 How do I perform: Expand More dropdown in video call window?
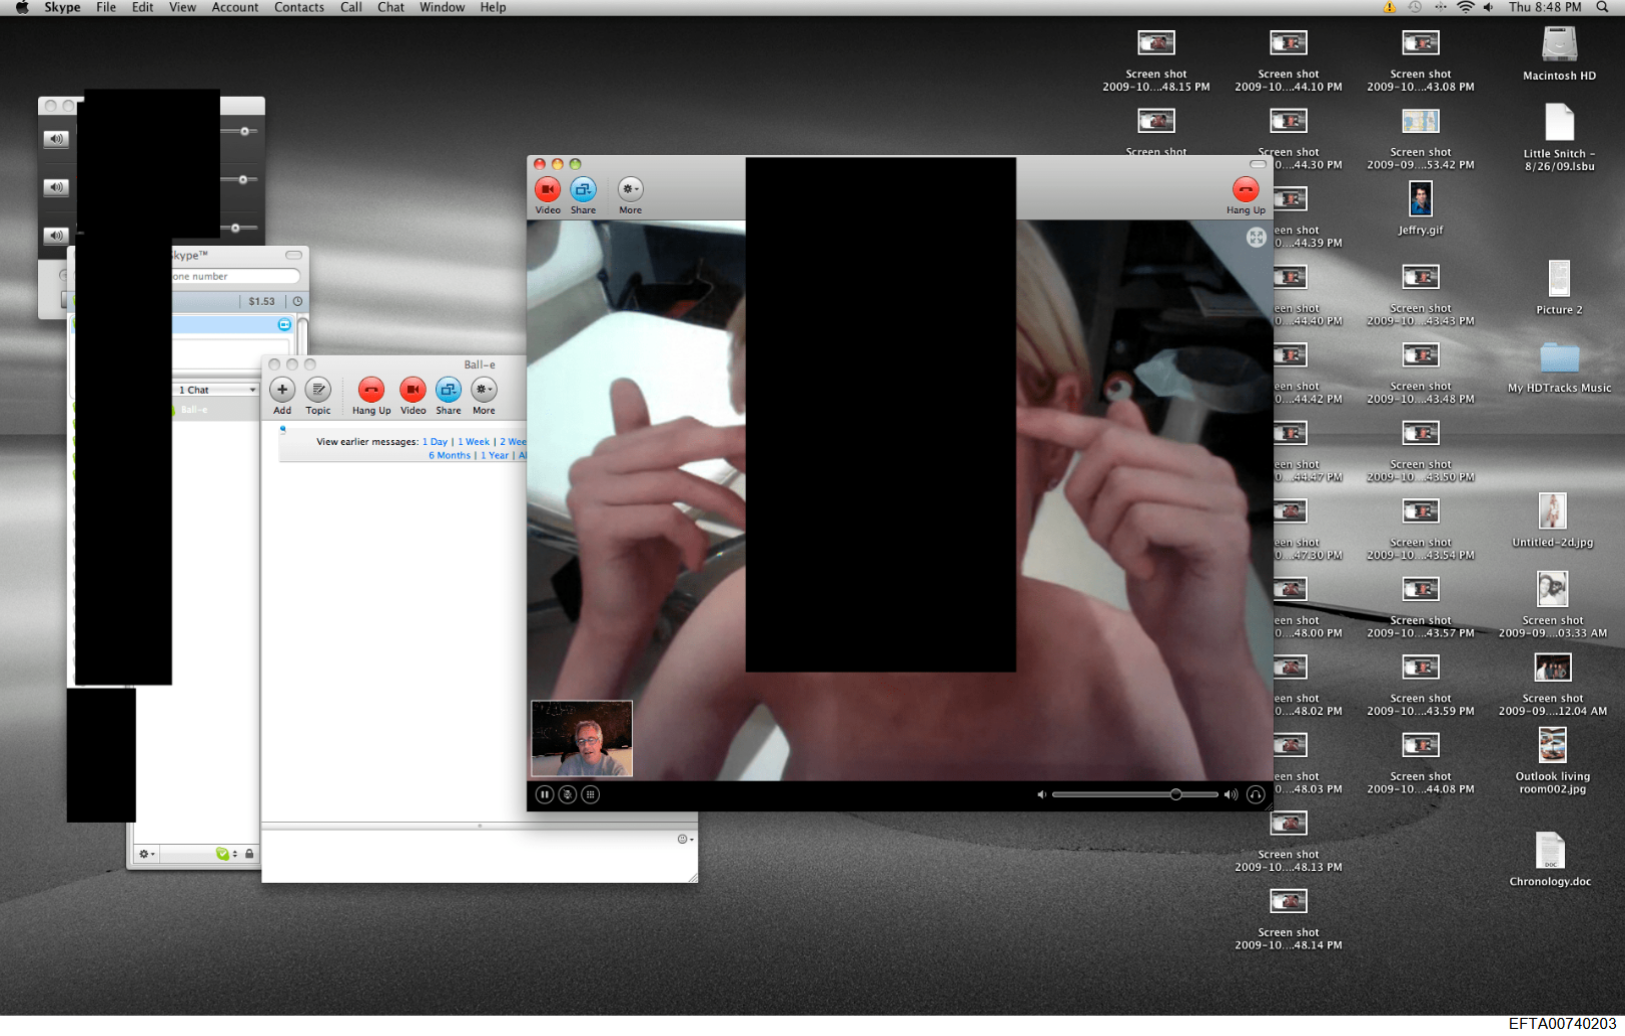click(630, 190)
